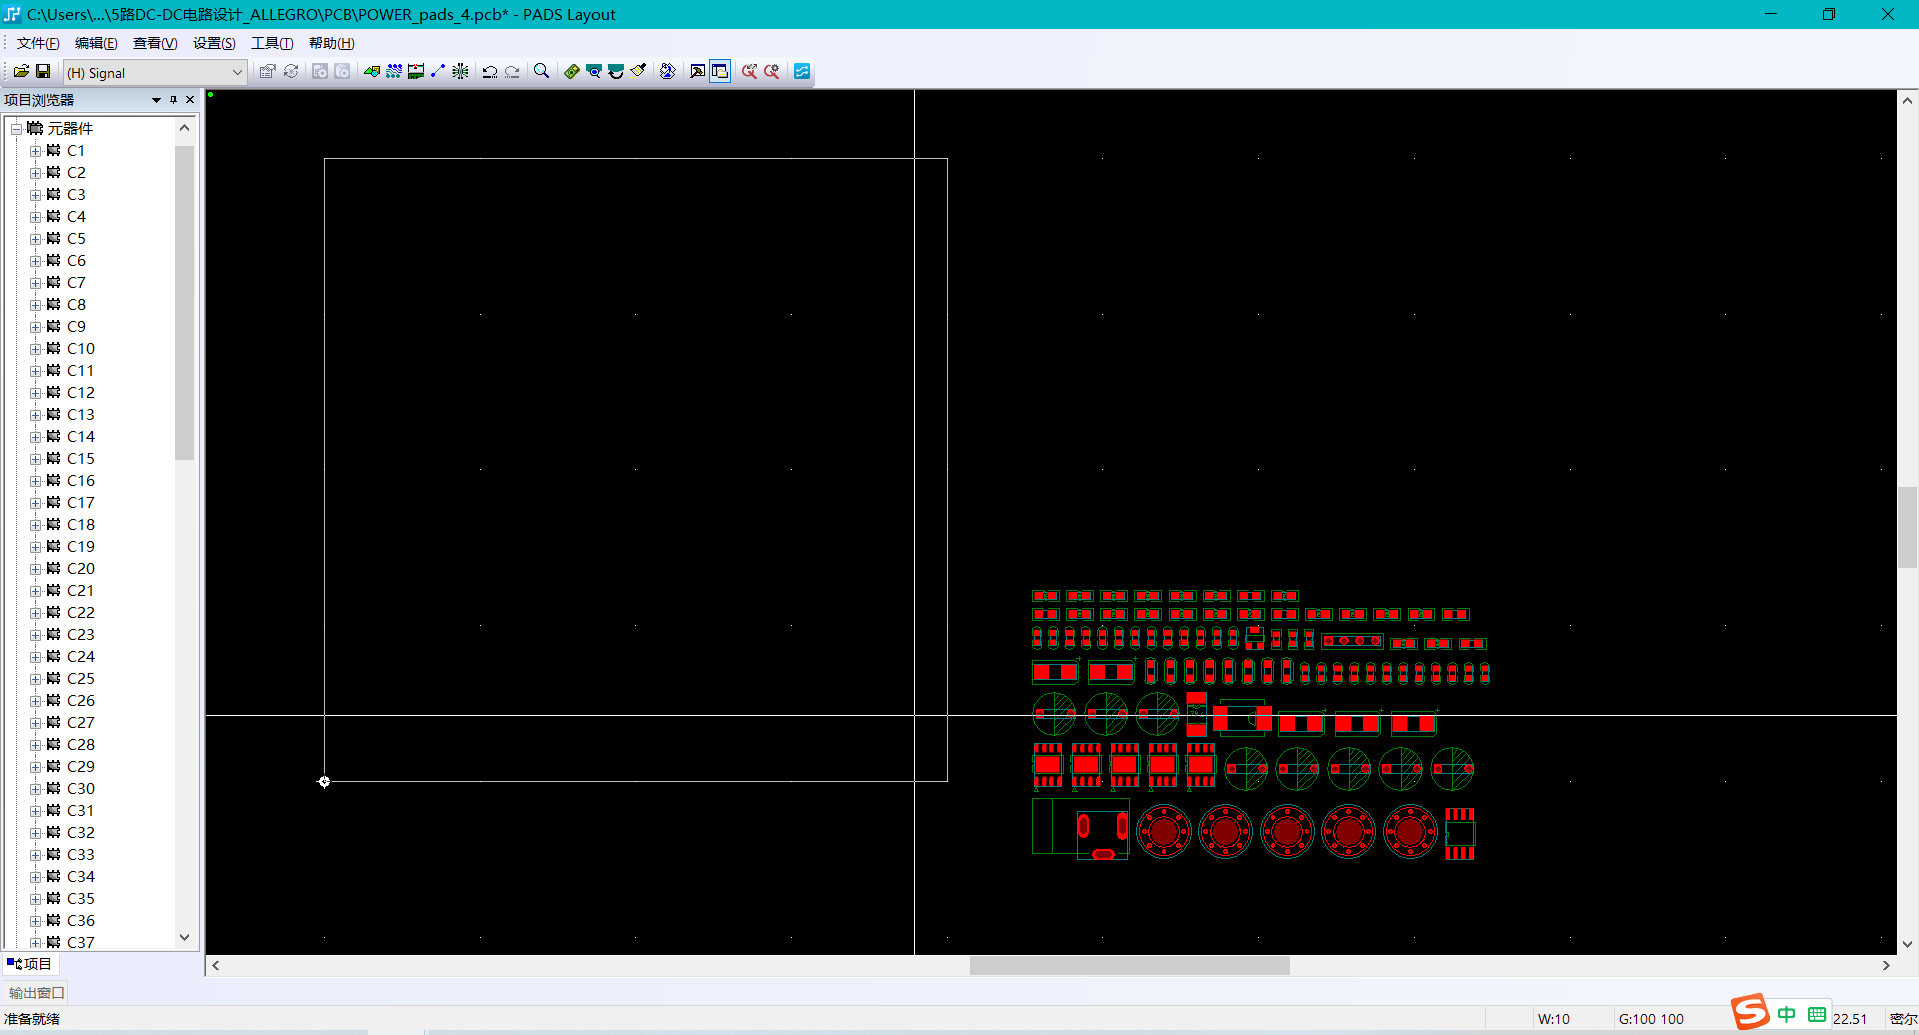Image resolution: width=1919 pixels, height=1035 pixels.
Task: Pin the 项目浏览器 panel
Action: pos(173,100)
